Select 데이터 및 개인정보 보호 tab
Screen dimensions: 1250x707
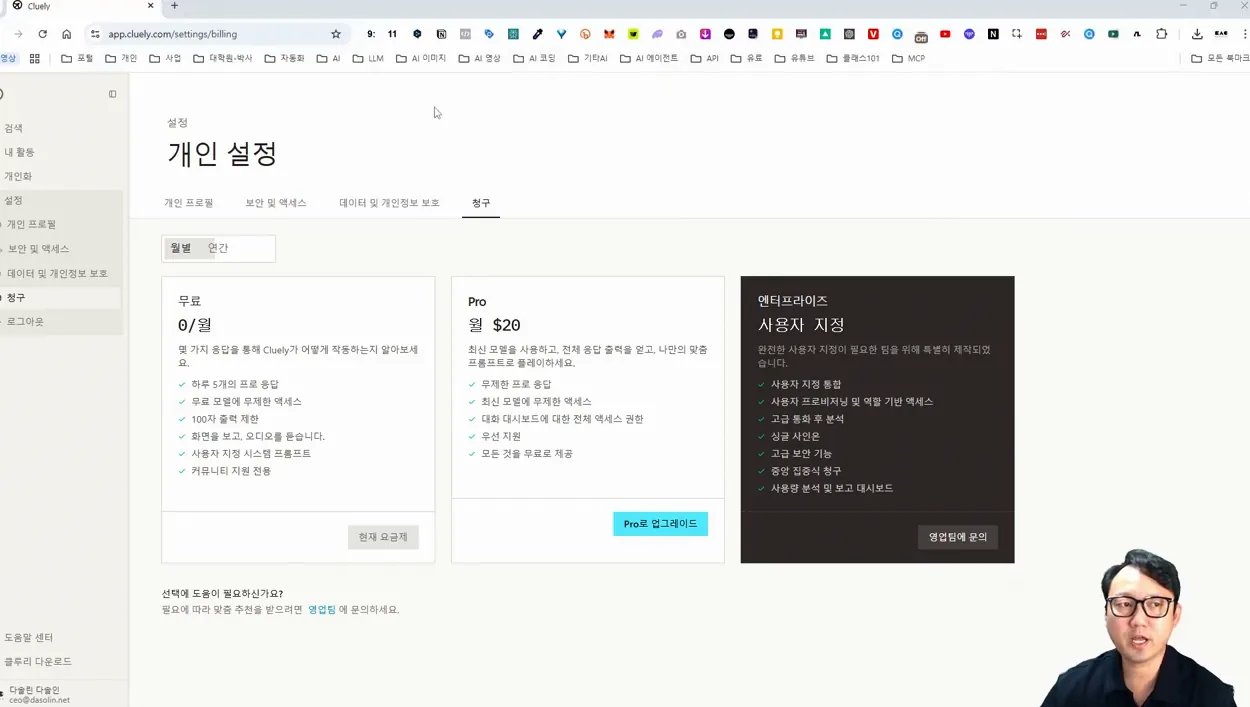(x=389, y=203)
